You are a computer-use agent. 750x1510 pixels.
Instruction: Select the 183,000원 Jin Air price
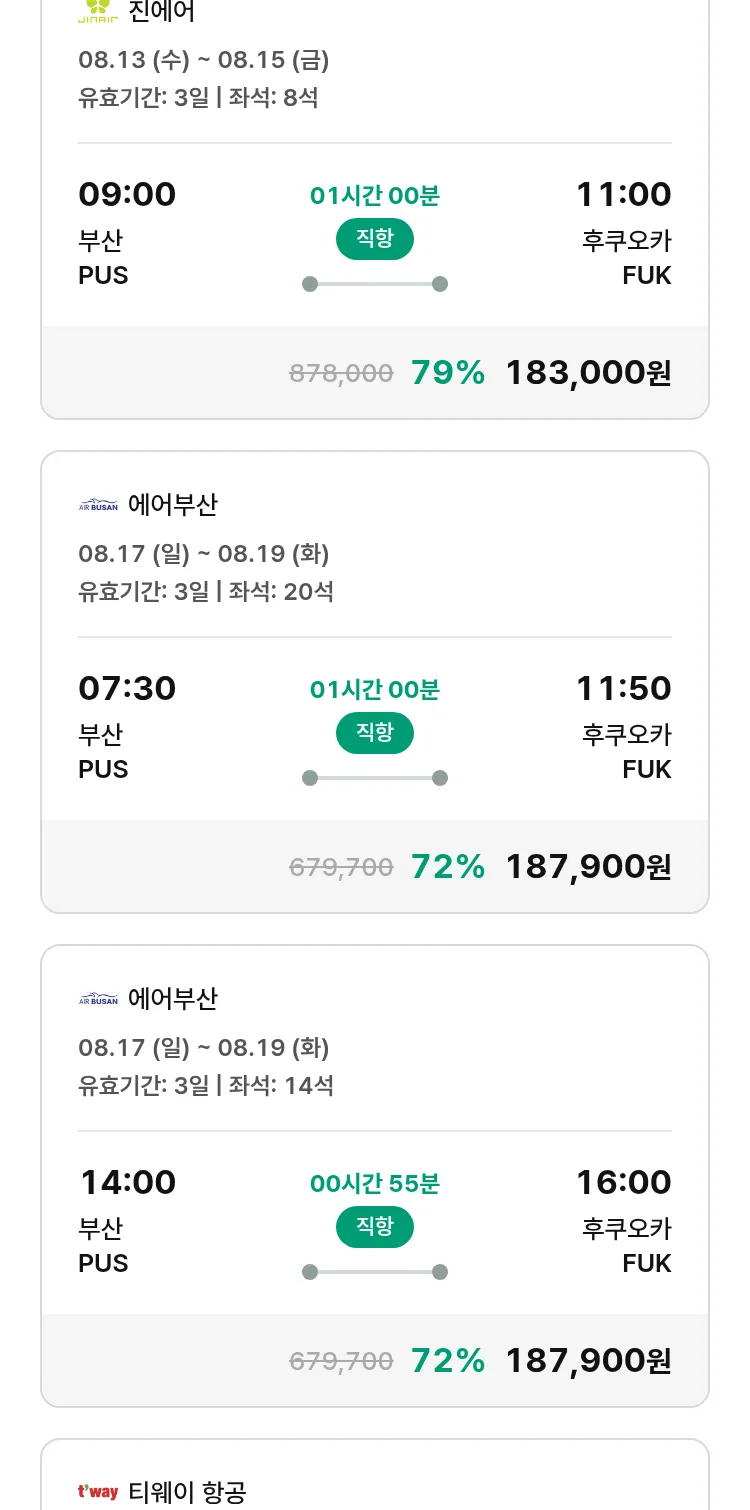pos(588,373)
